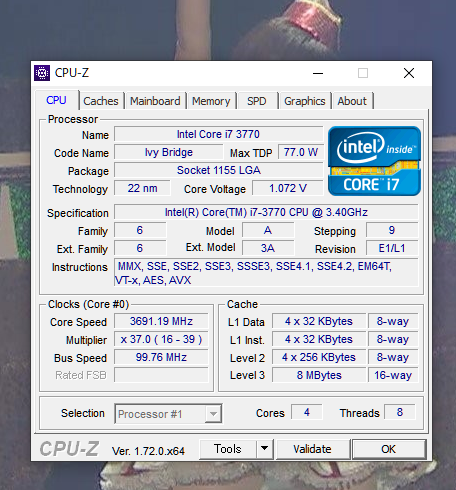
Task: Click the Bus Speed value '99.76 MHz'
Action: pyautogui.click(x=161, y=357)
